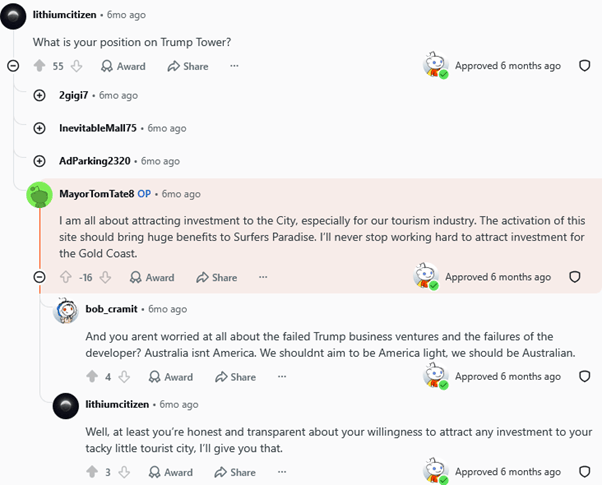The width and height of the screenshot is (602, 485).
Task: View bob_cramit's avatar profile
Action: pos(66,310)
